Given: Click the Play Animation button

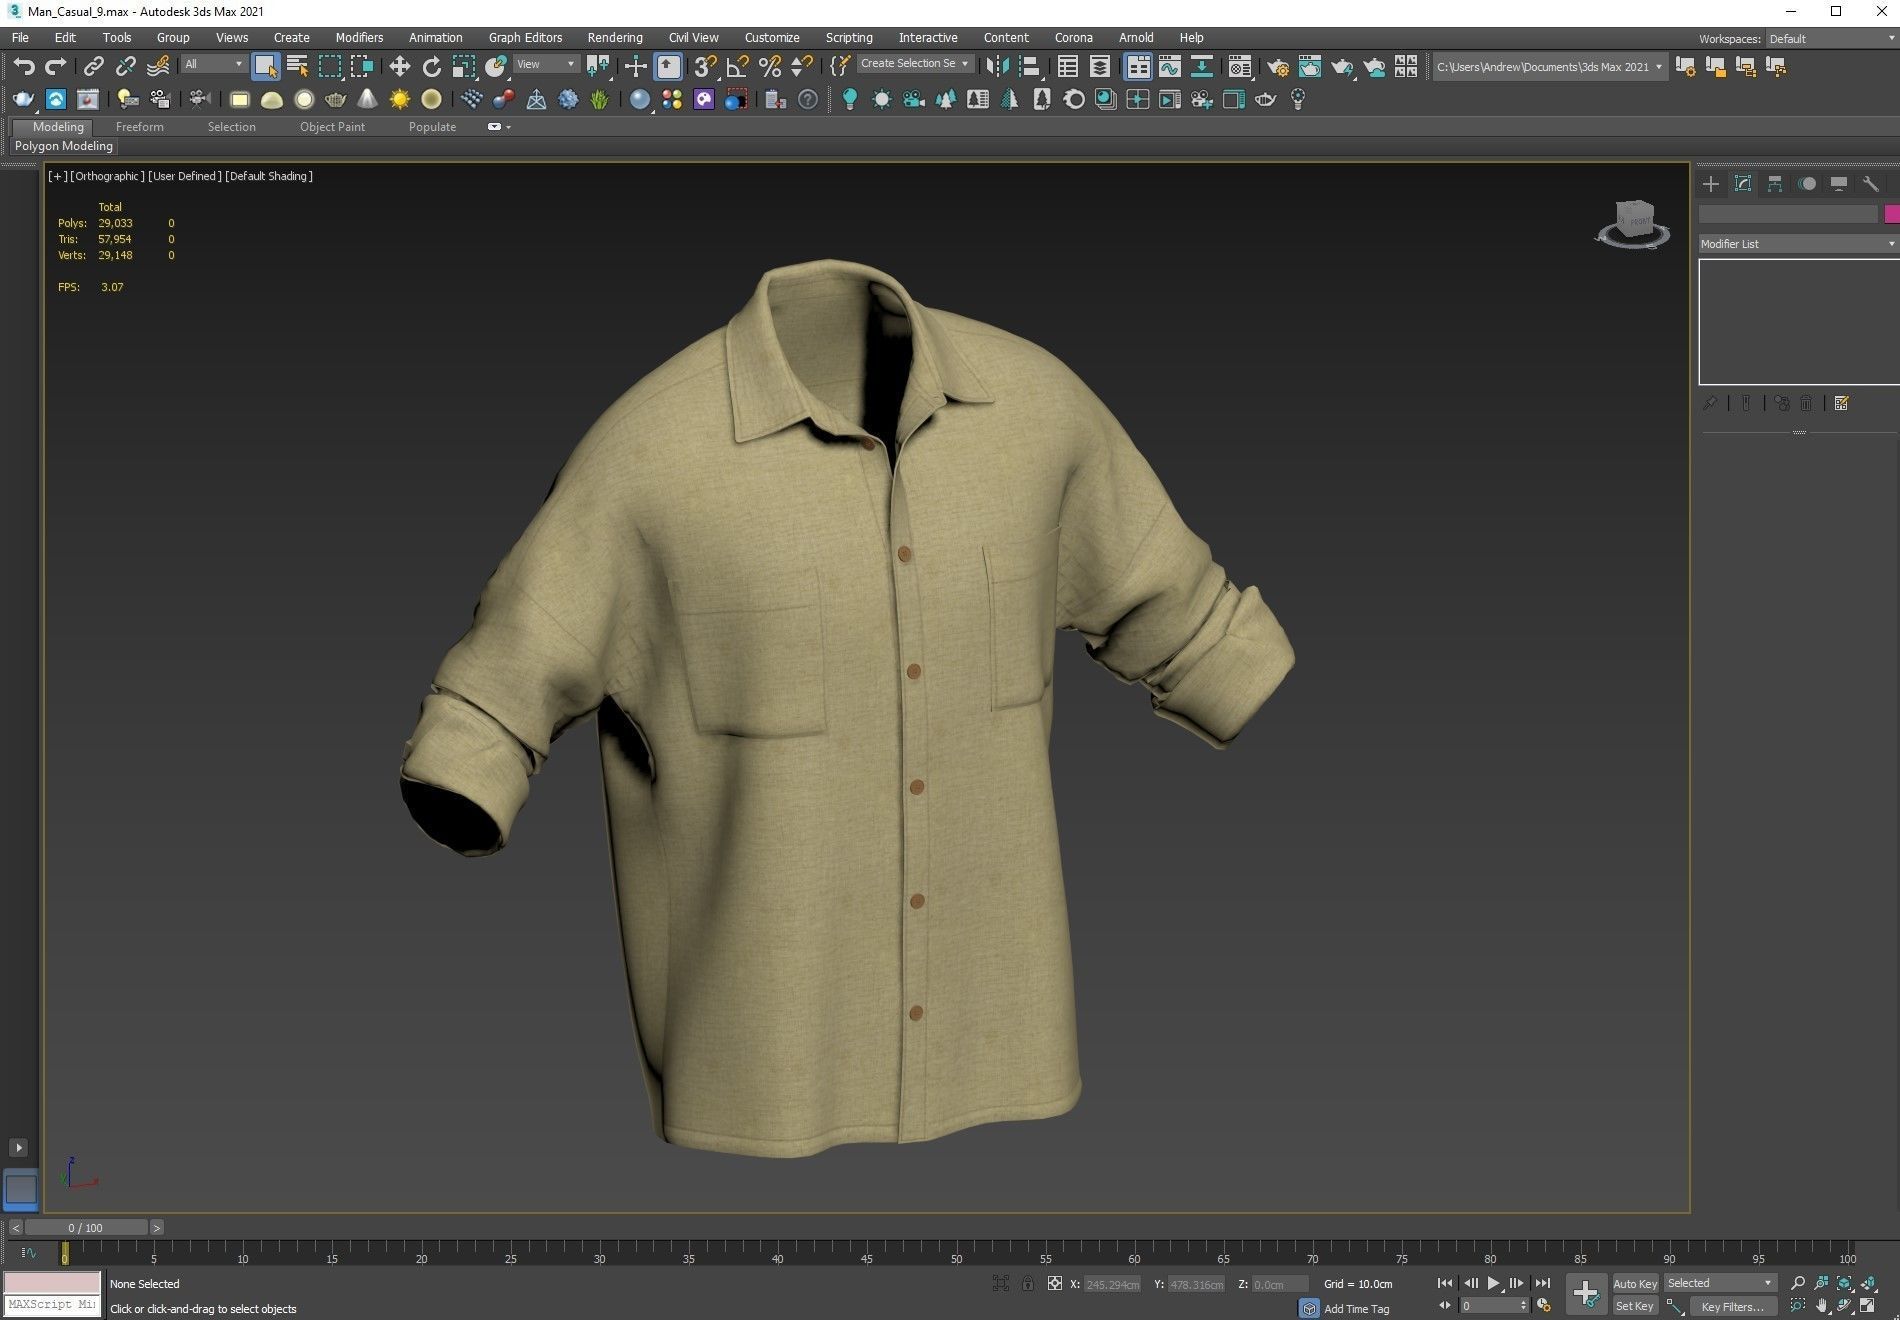Looking at the screenshot, I should (x=1493, y=1283).
